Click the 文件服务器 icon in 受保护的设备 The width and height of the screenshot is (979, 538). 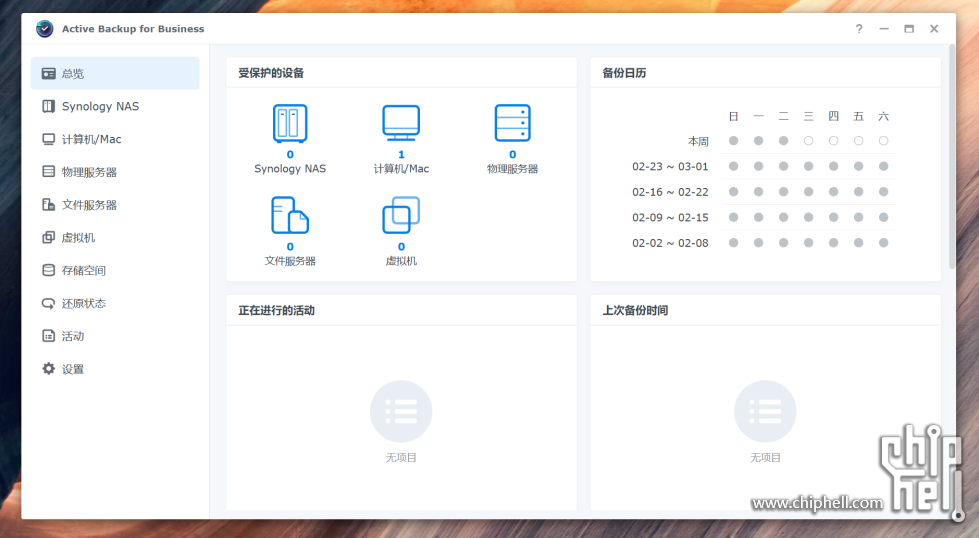[290, 215]
